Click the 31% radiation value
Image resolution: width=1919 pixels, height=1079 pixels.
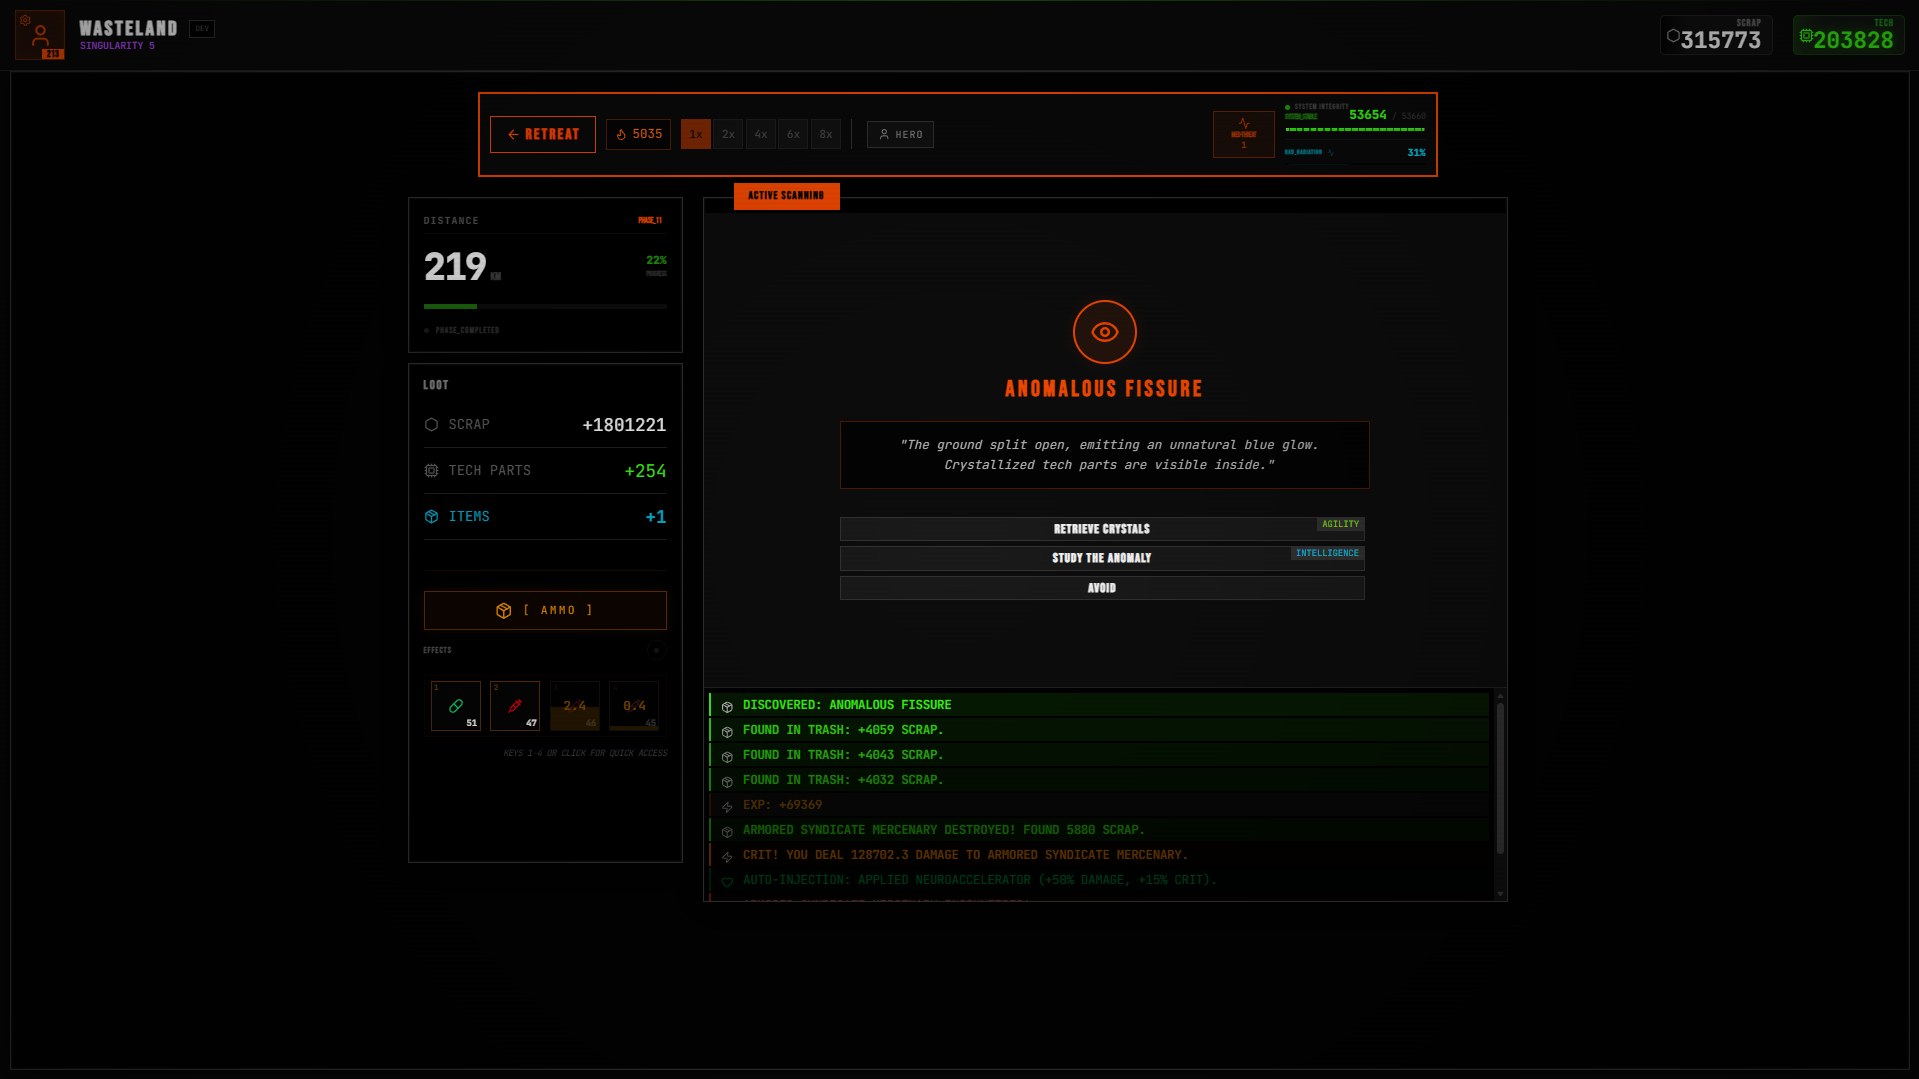coord(1416,153)
